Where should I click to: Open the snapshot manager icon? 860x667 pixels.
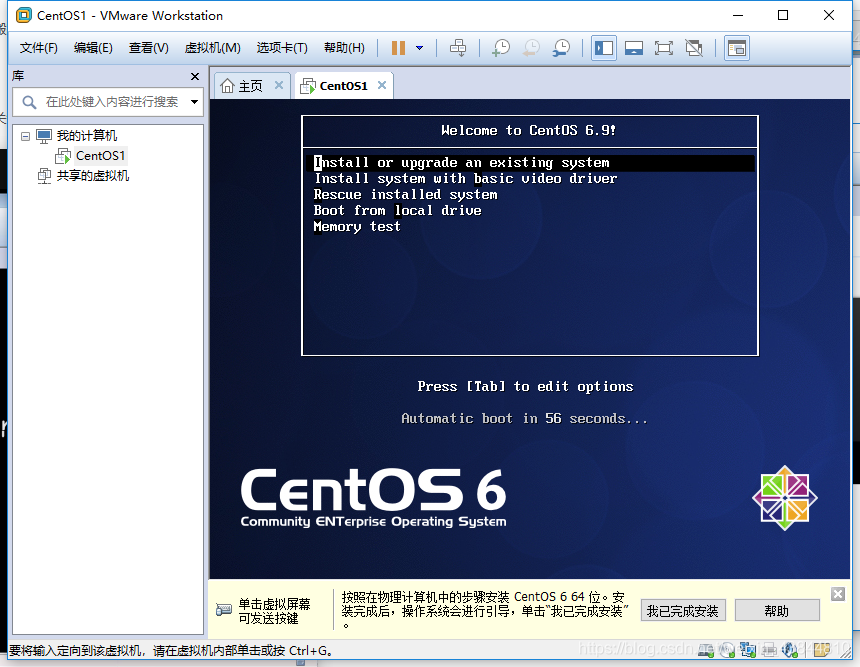pyautogui.click(x=561, y=48)
